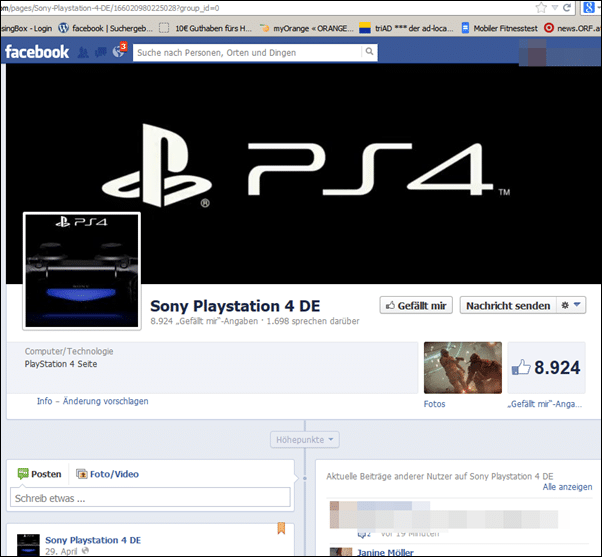This screenshot has width=602, height=557.
Task: Click 'Computer/Technologie' category text
Action: [x=69, y=351]
